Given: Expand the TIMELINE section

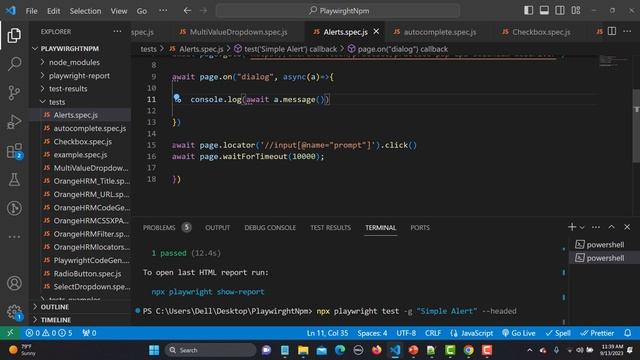Looking at the screenshot, I should 56,320.
